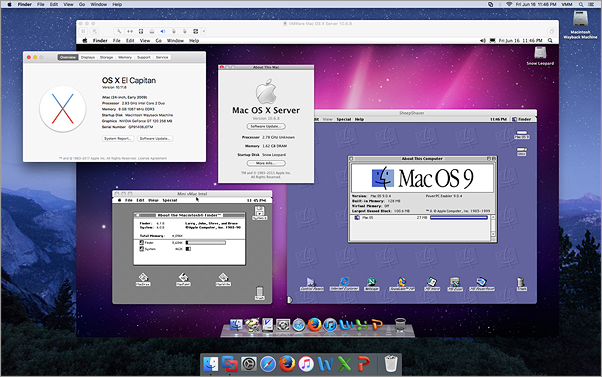Click the host menu bar clock
The width and height of the screenshot is (602, 377).
click(x=536, y=4)
